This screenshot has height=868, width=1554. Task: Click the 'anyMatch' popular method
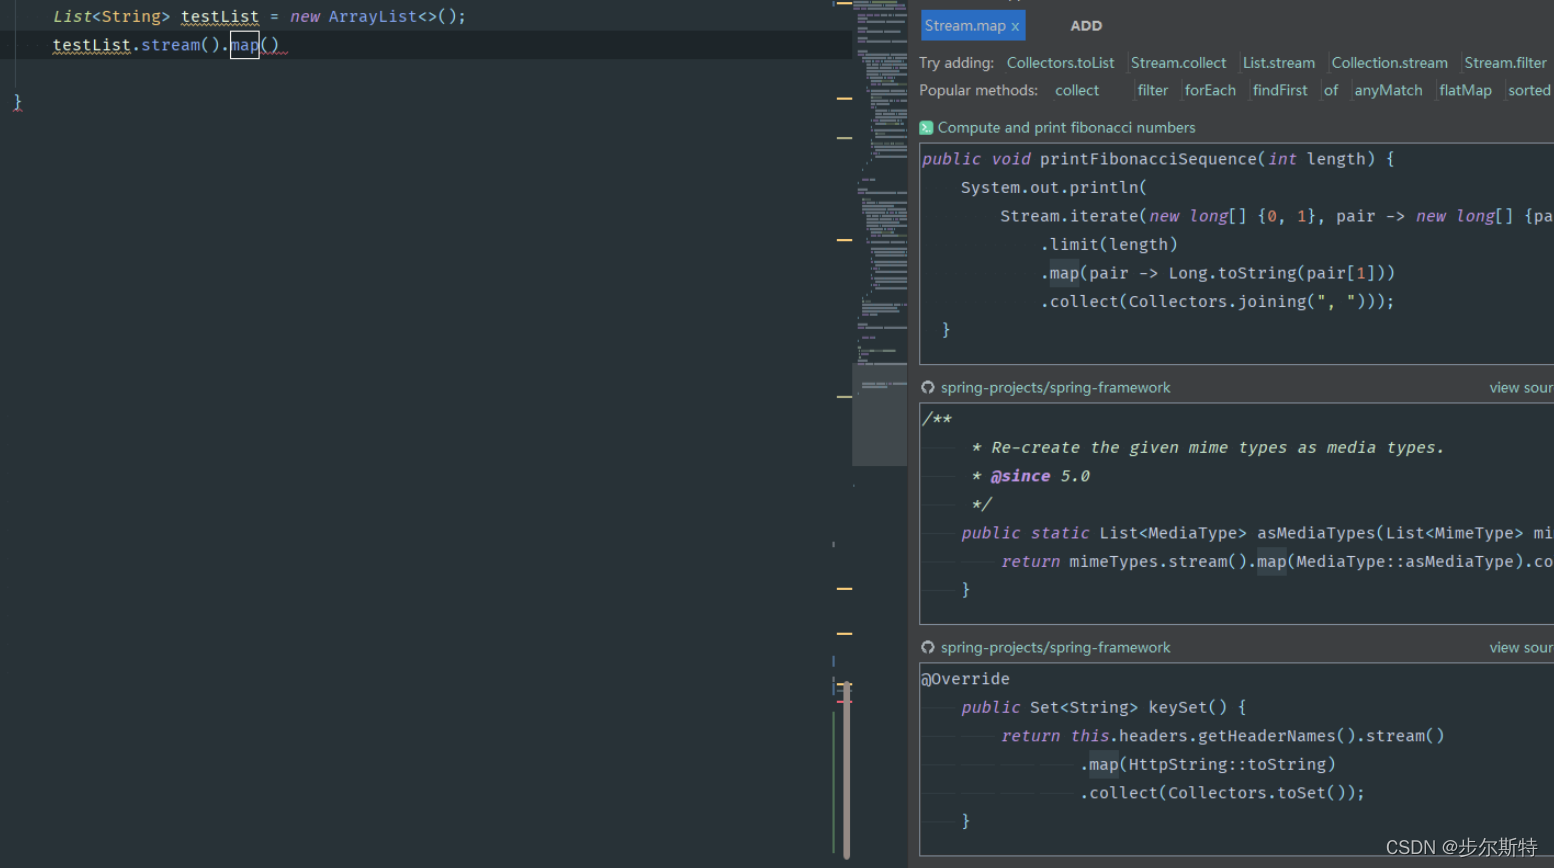(1388, 91)
